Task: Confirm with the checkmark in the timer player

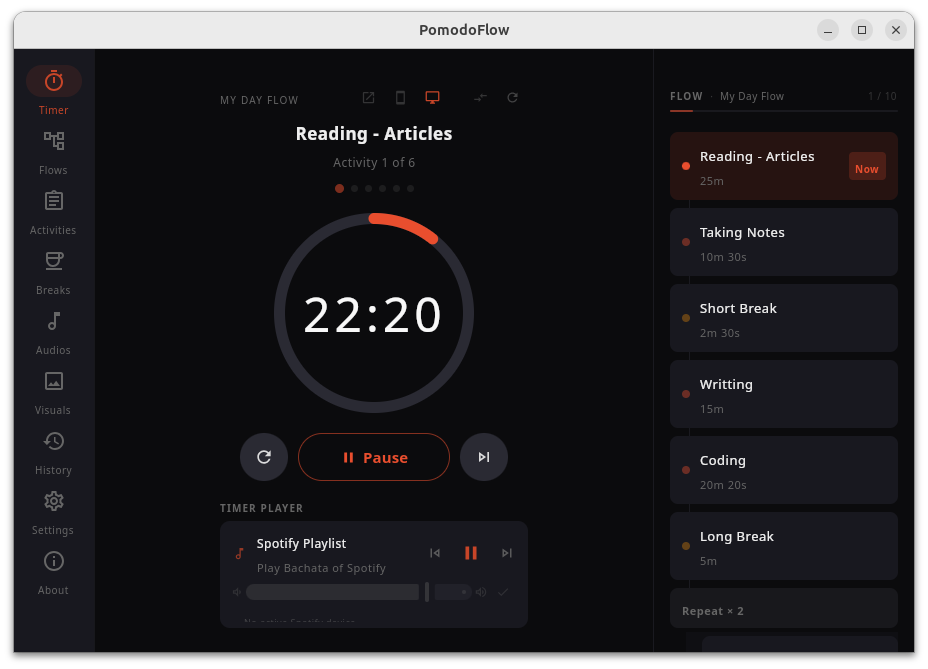Action: pos(501,592)
